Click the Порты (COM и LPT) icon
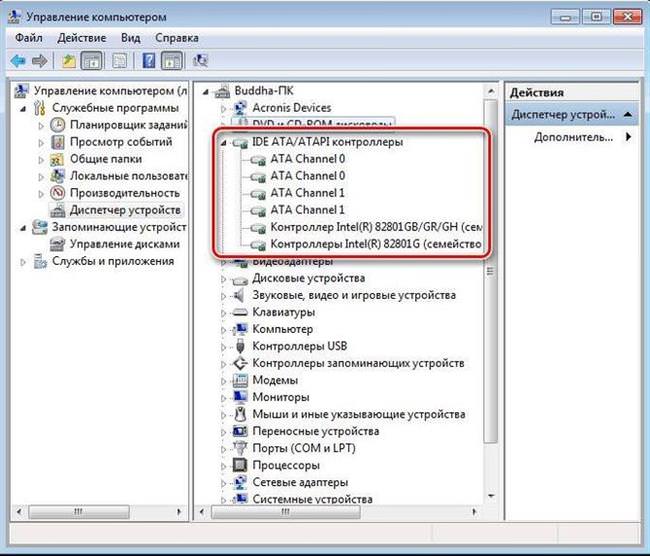Screen dimensions: 650x556 pyautogui.click(x=240, y=448)
